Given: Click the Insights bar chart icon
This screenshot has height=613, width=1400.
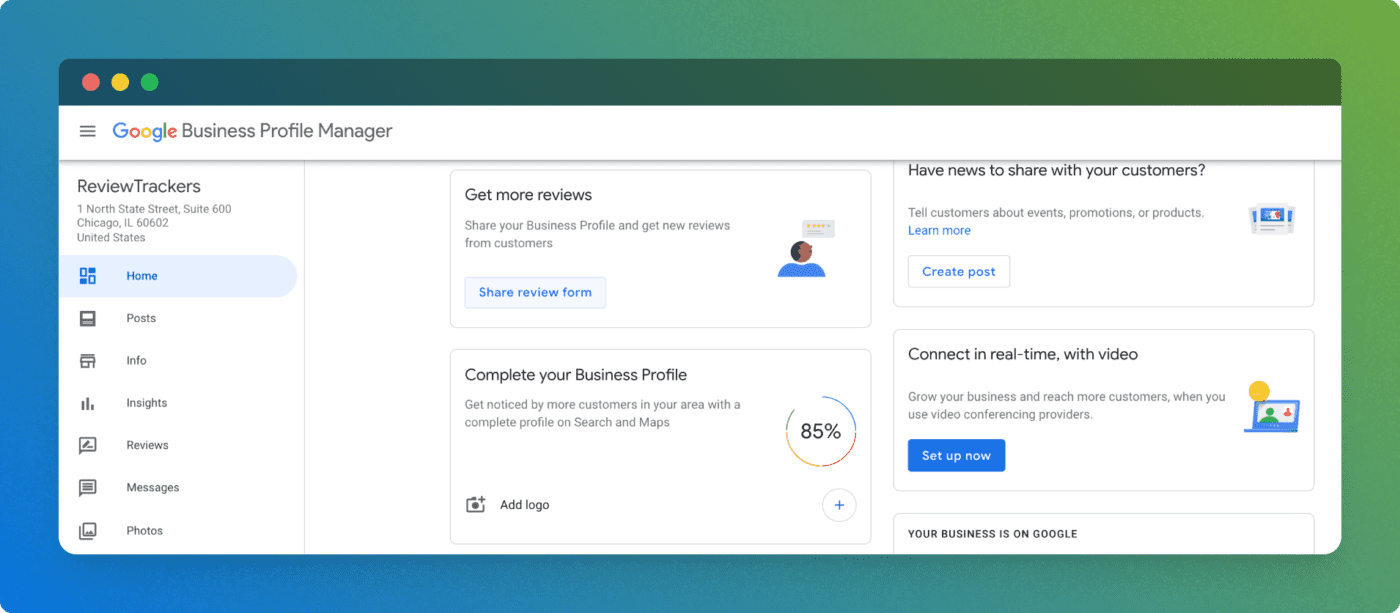Looking at the screenshot, I should click(x=88, y=403).
